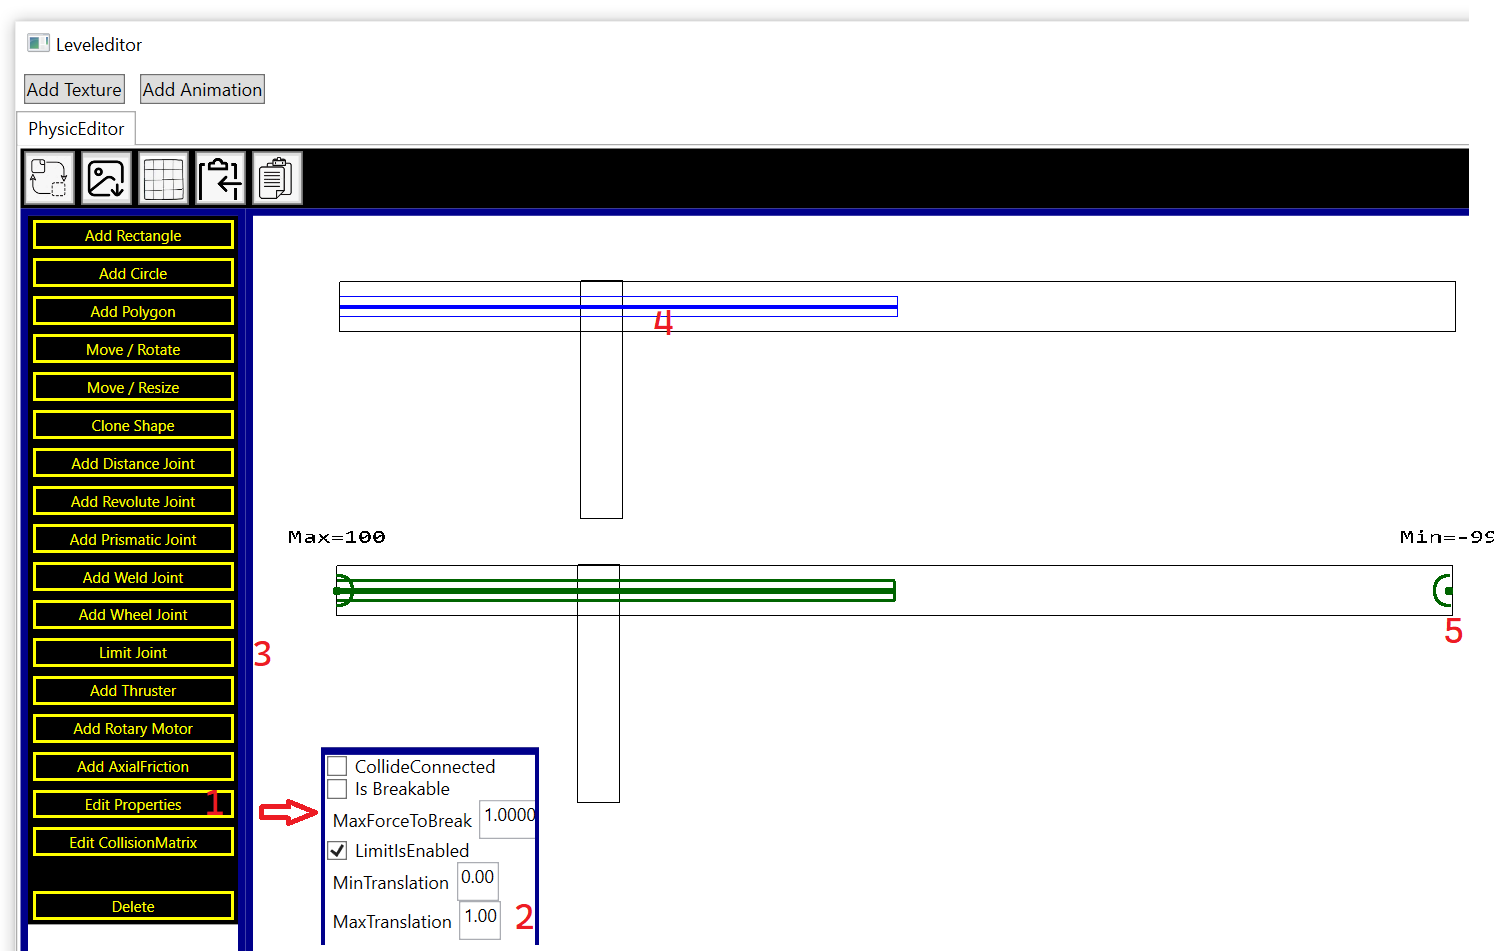Viewport: 1497px width, 951px height.
Task: Click the Add Rectangle button
Action: (x=133, y=235)
